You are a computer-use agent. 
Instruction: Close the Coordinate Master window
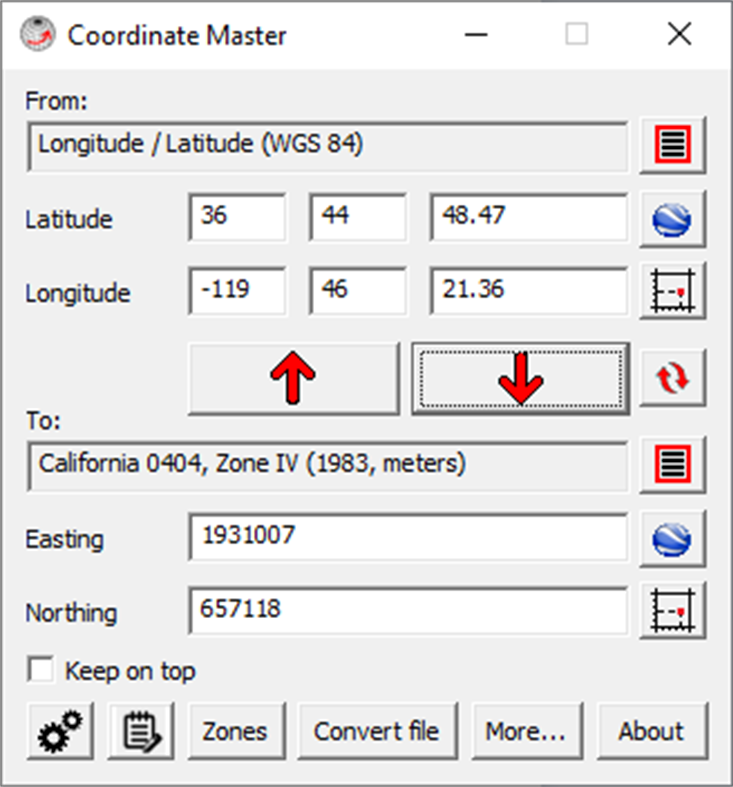[x=680, y=35]
